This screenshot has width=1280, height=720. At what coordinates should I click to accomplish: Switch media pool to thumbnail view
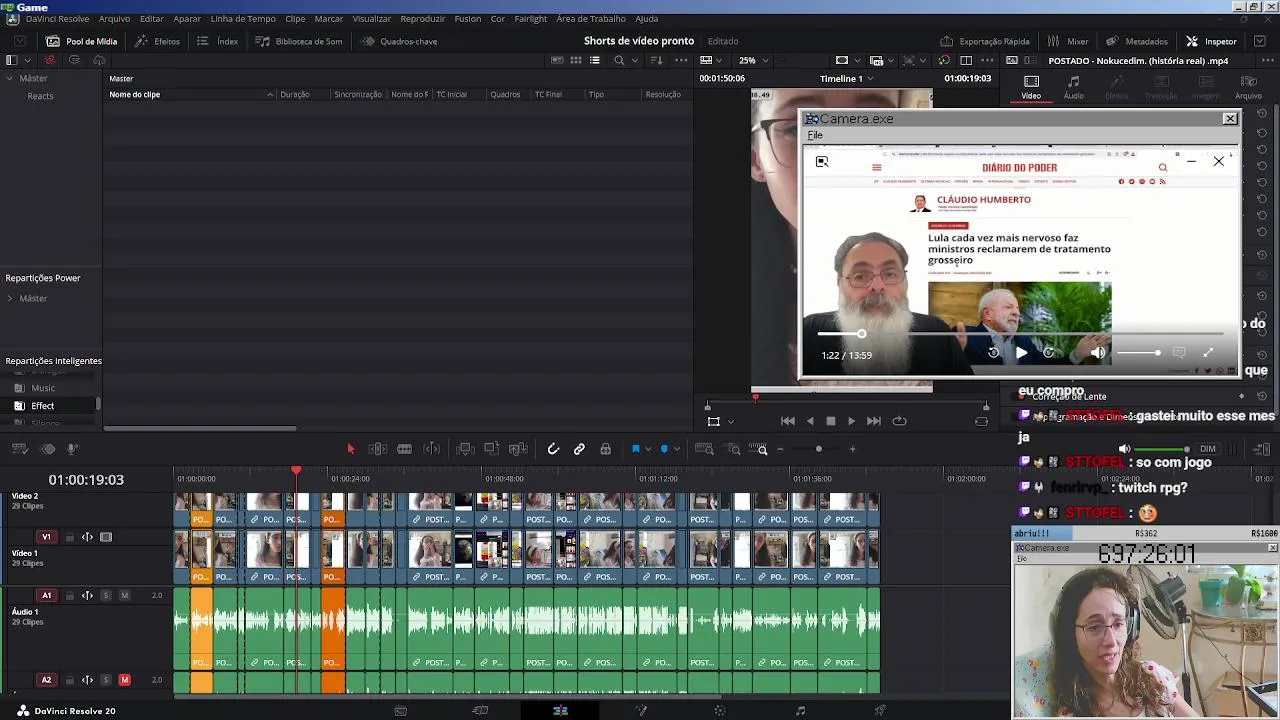pos(576,60)
